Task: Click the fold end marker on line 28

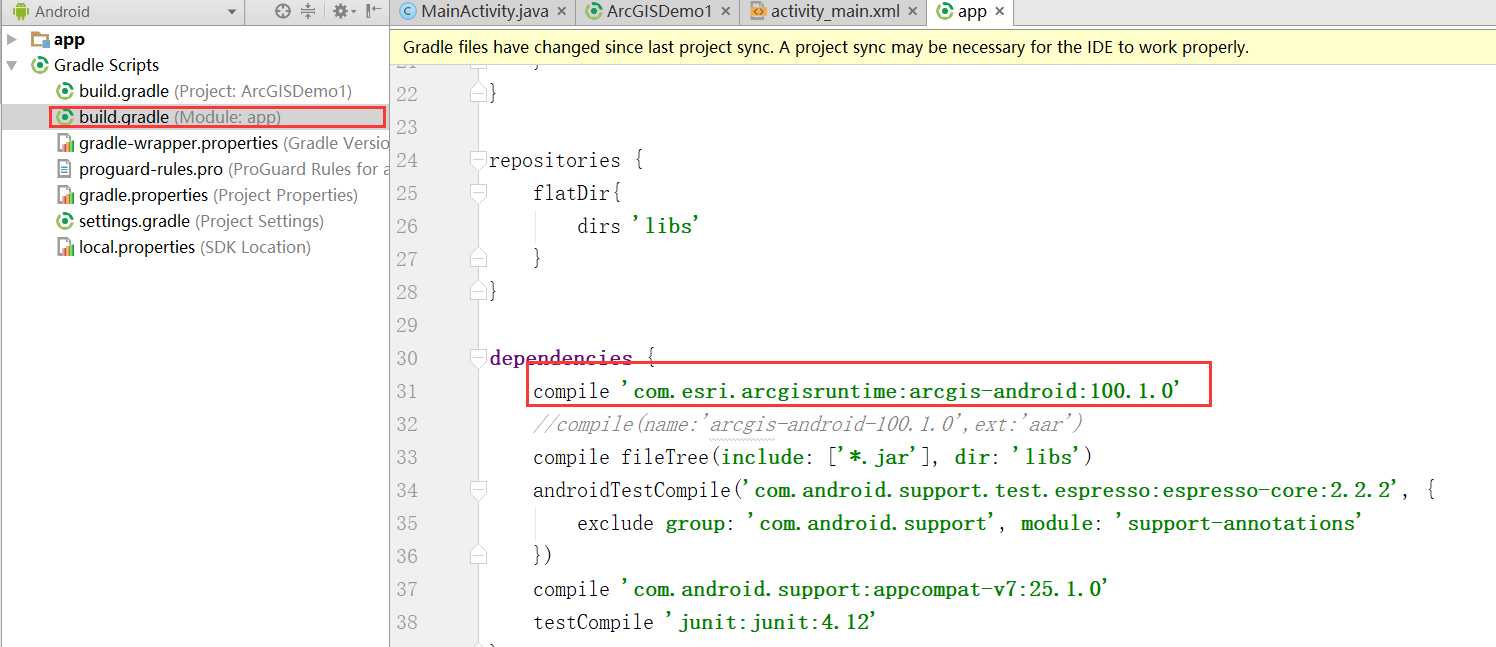Action: (478, 292)
